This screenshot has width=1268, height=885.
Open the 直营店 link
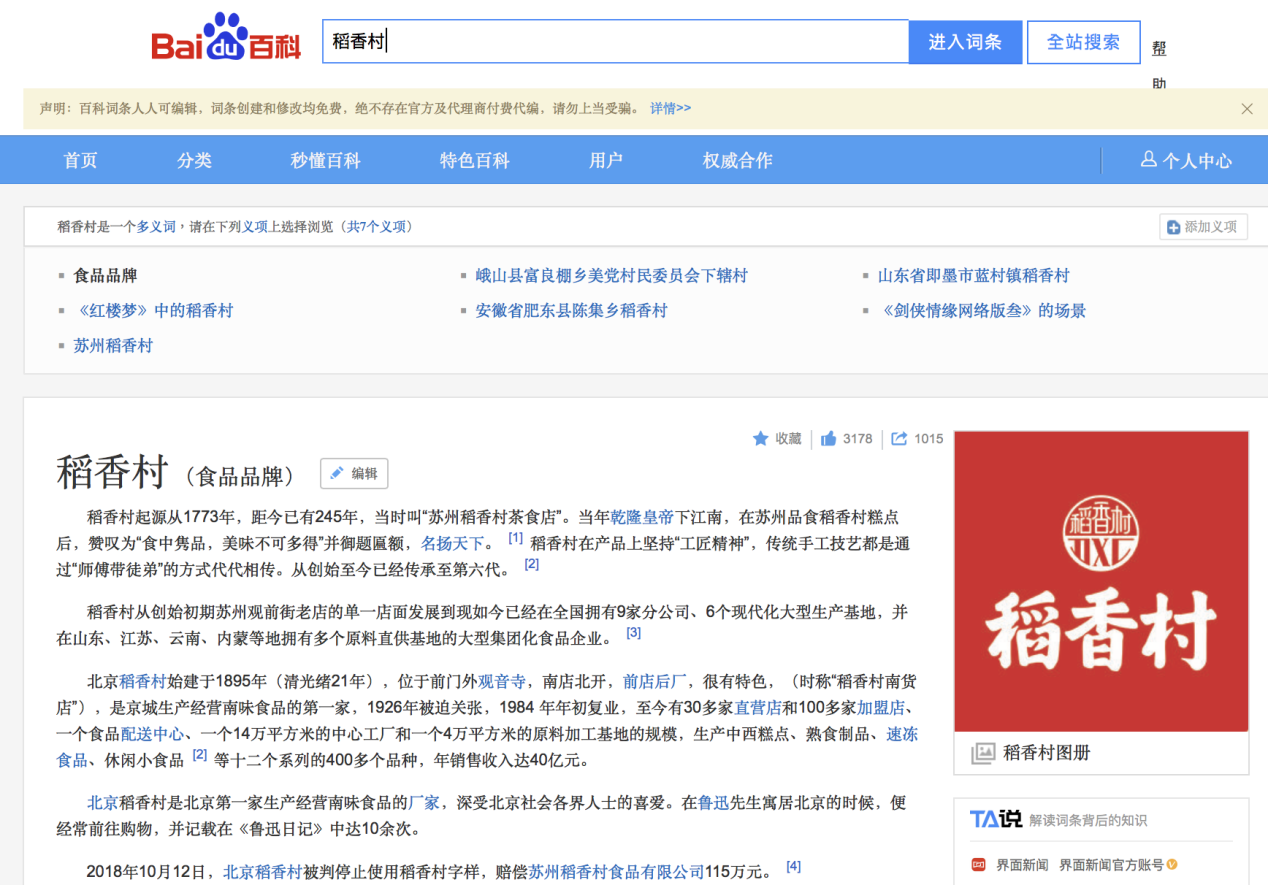(x=759, y=708)
